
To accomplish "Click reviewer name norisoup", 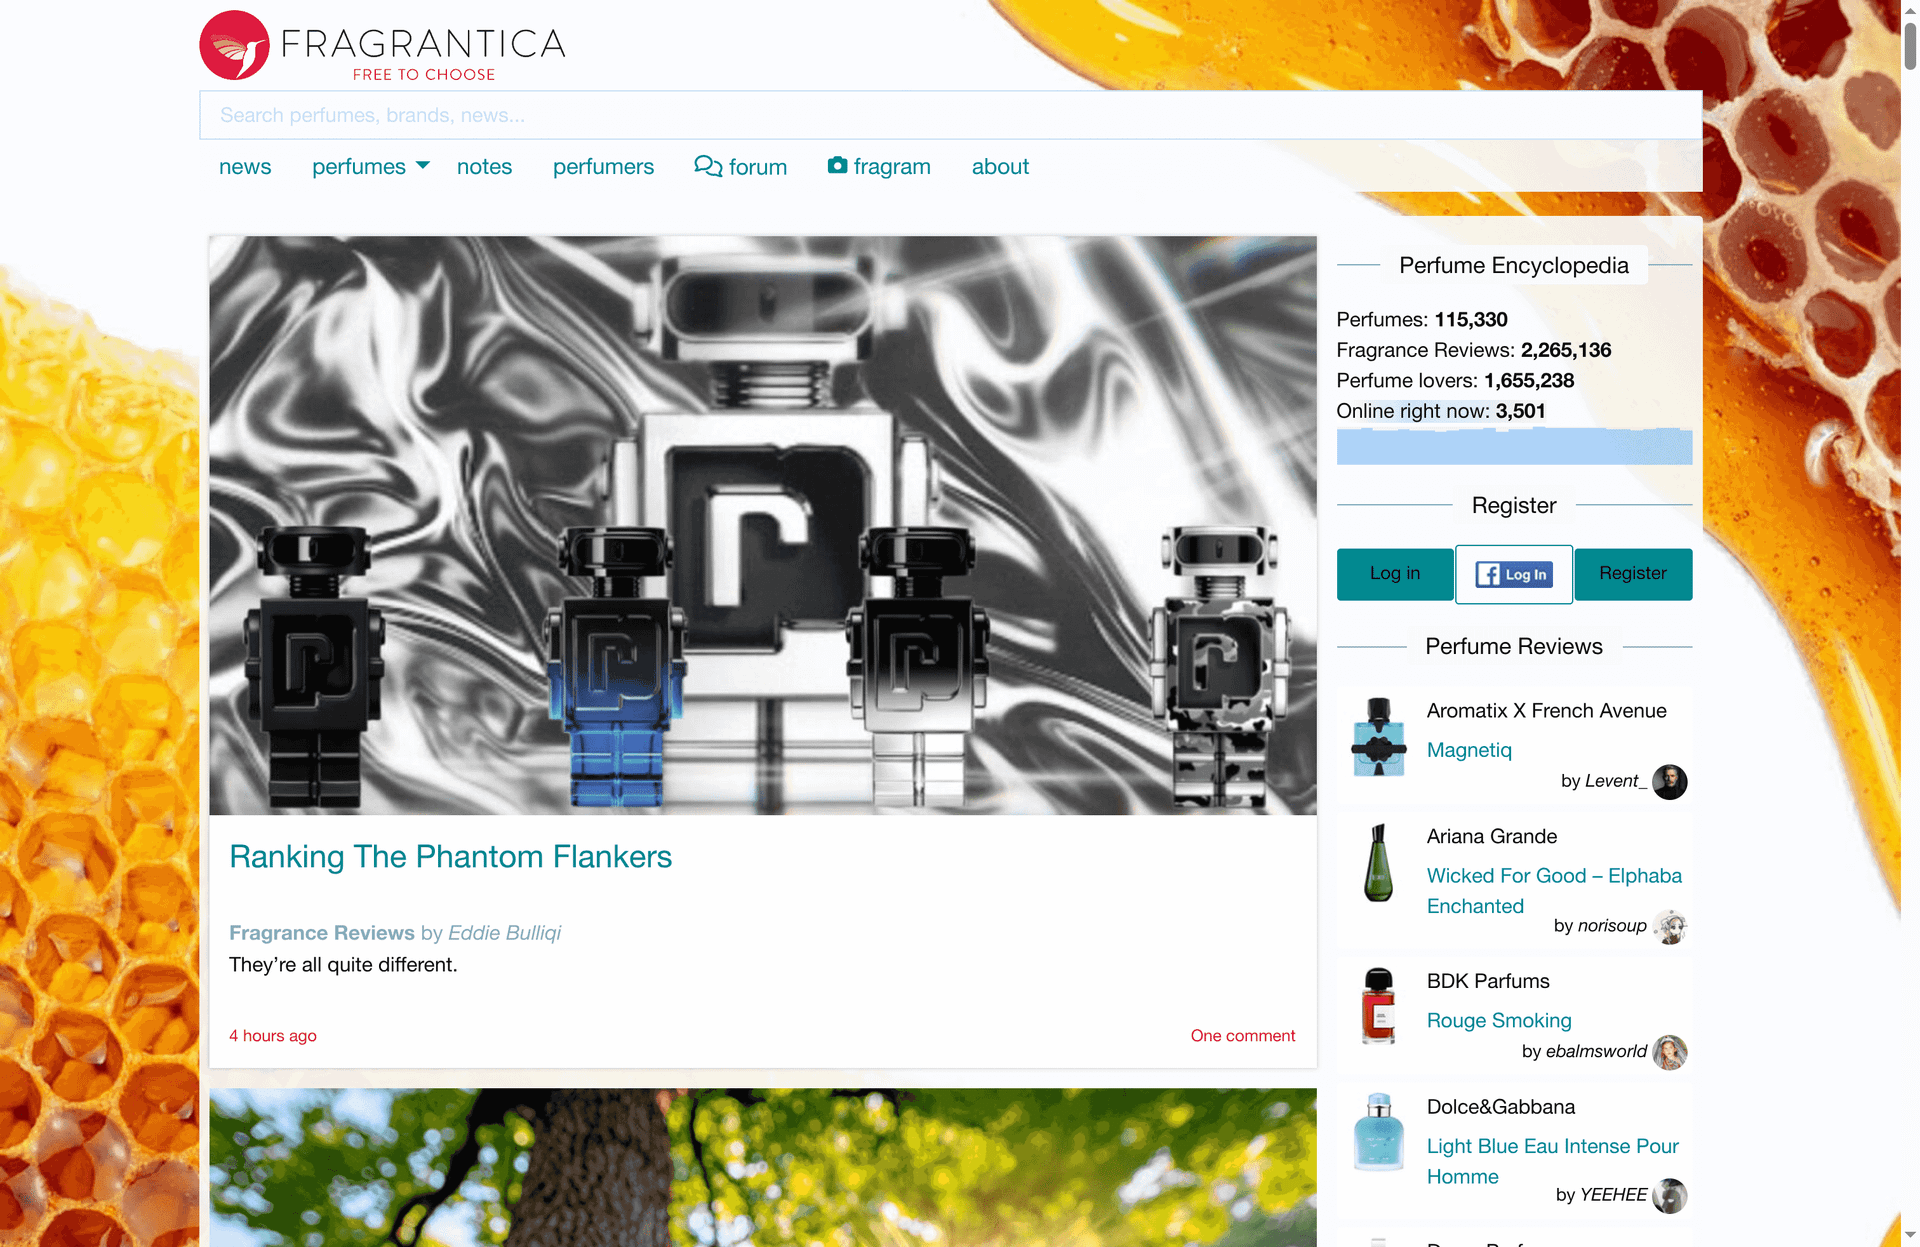I will [x=1612, y=926].
